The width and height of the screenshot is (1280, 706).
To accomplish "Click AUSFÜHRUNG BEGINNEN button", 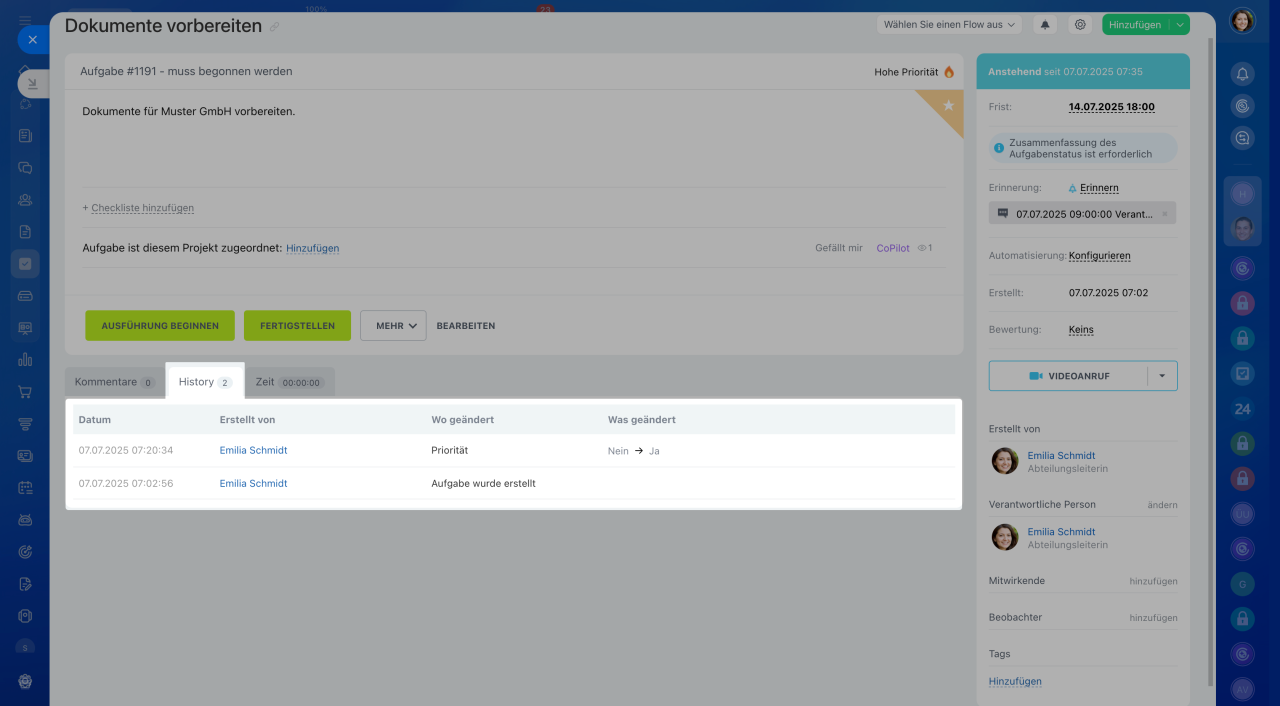I will (x=160, y=326).
